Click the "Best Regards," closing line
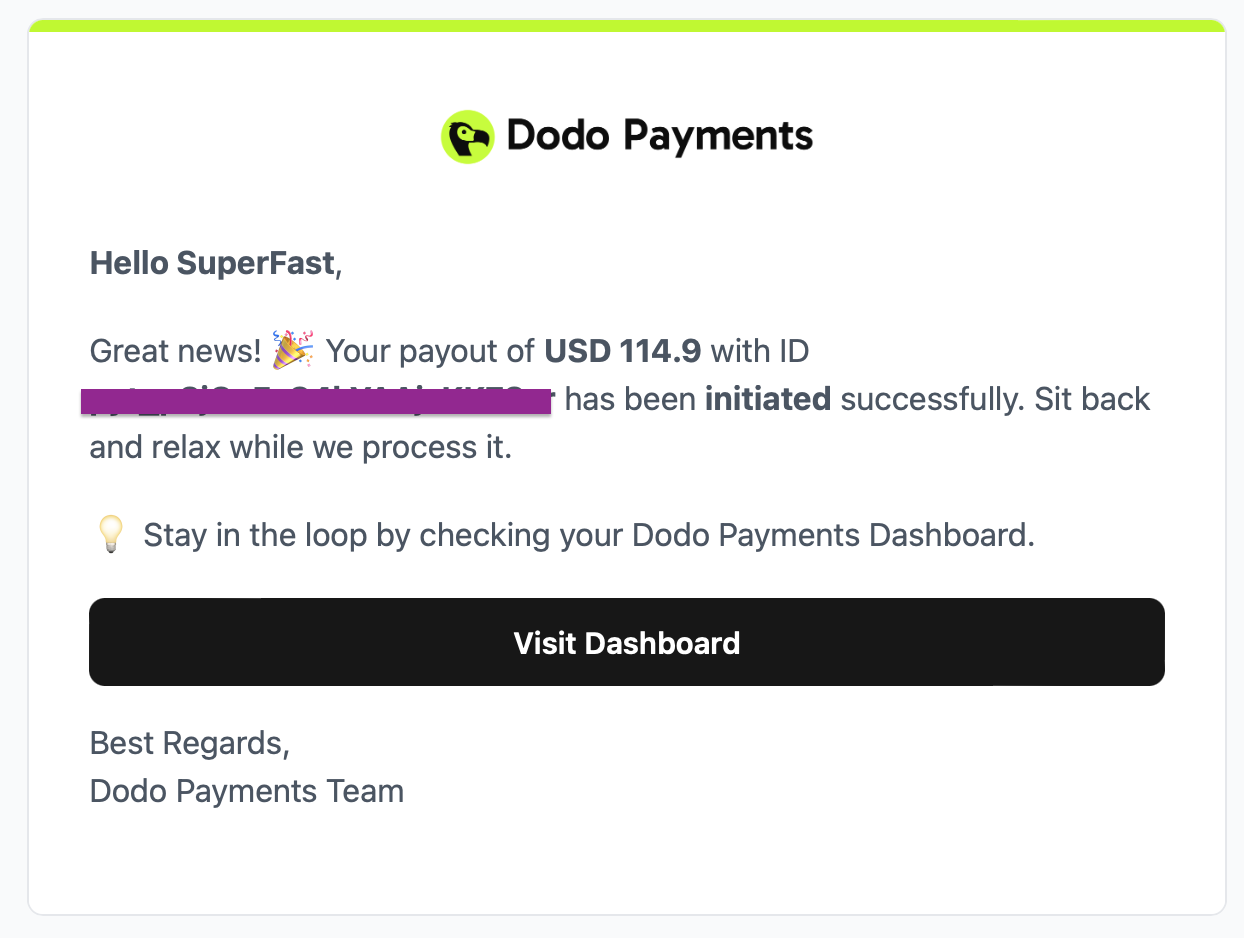1244x938 pixels. [x=190, y=743]
